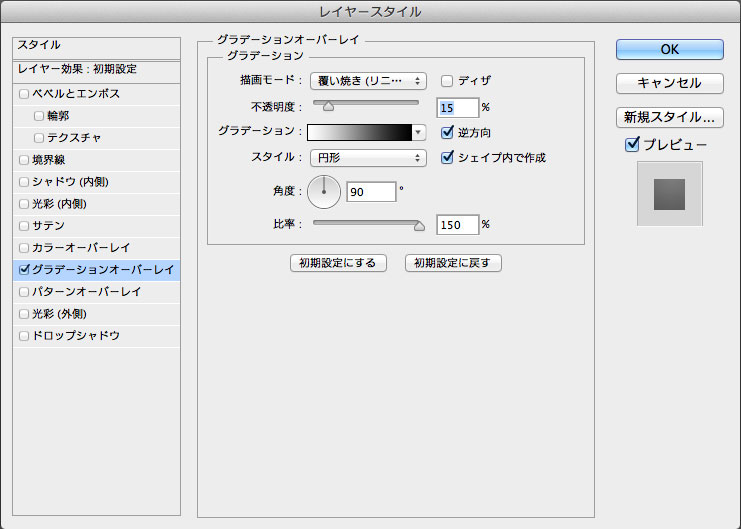Click the OK button
The height and width of the screenshot is (529, 741).
point(669,49)
